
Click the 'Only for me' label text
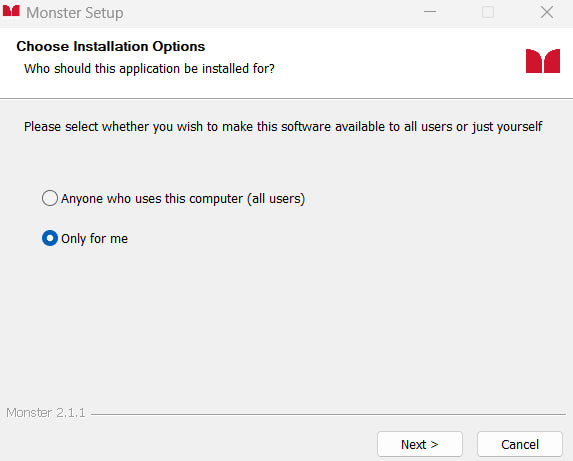94,239
